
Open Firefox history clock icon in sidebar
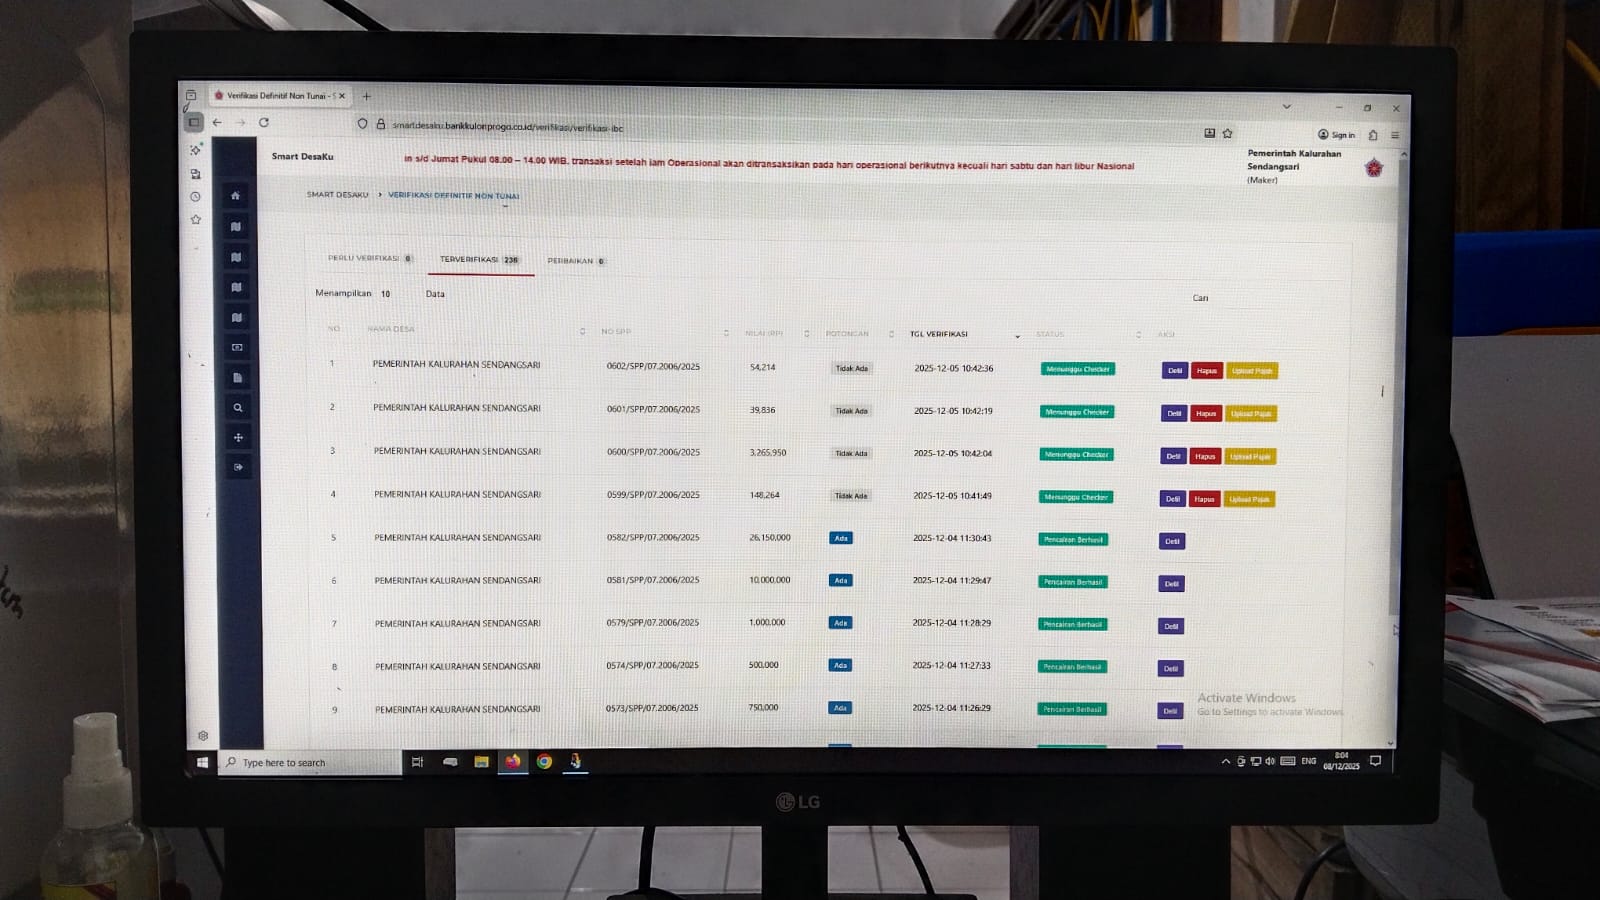[x=196, y=197]
